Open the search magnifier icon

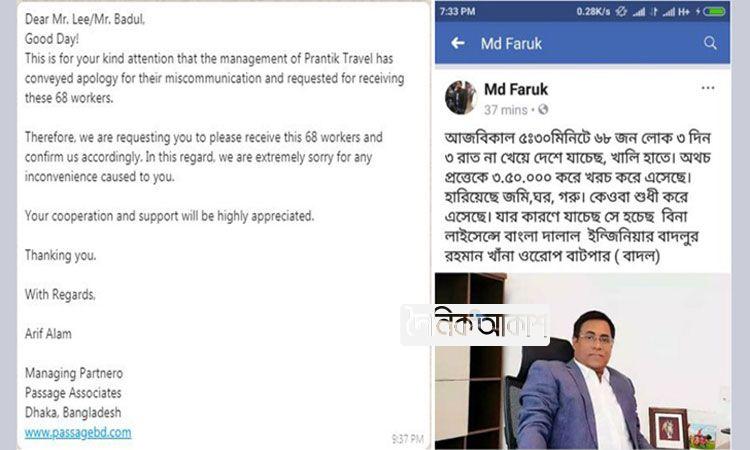710,43
